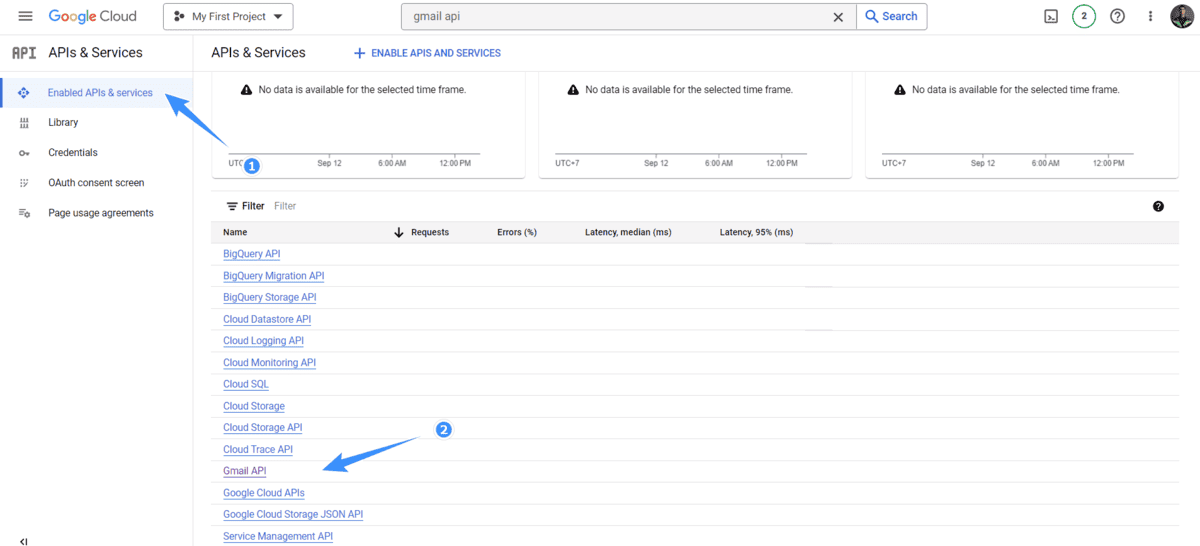Collapse the sidebar with bottom chevron
Viewport: 1200px width, 546px height.
click(x=24, y=541)
